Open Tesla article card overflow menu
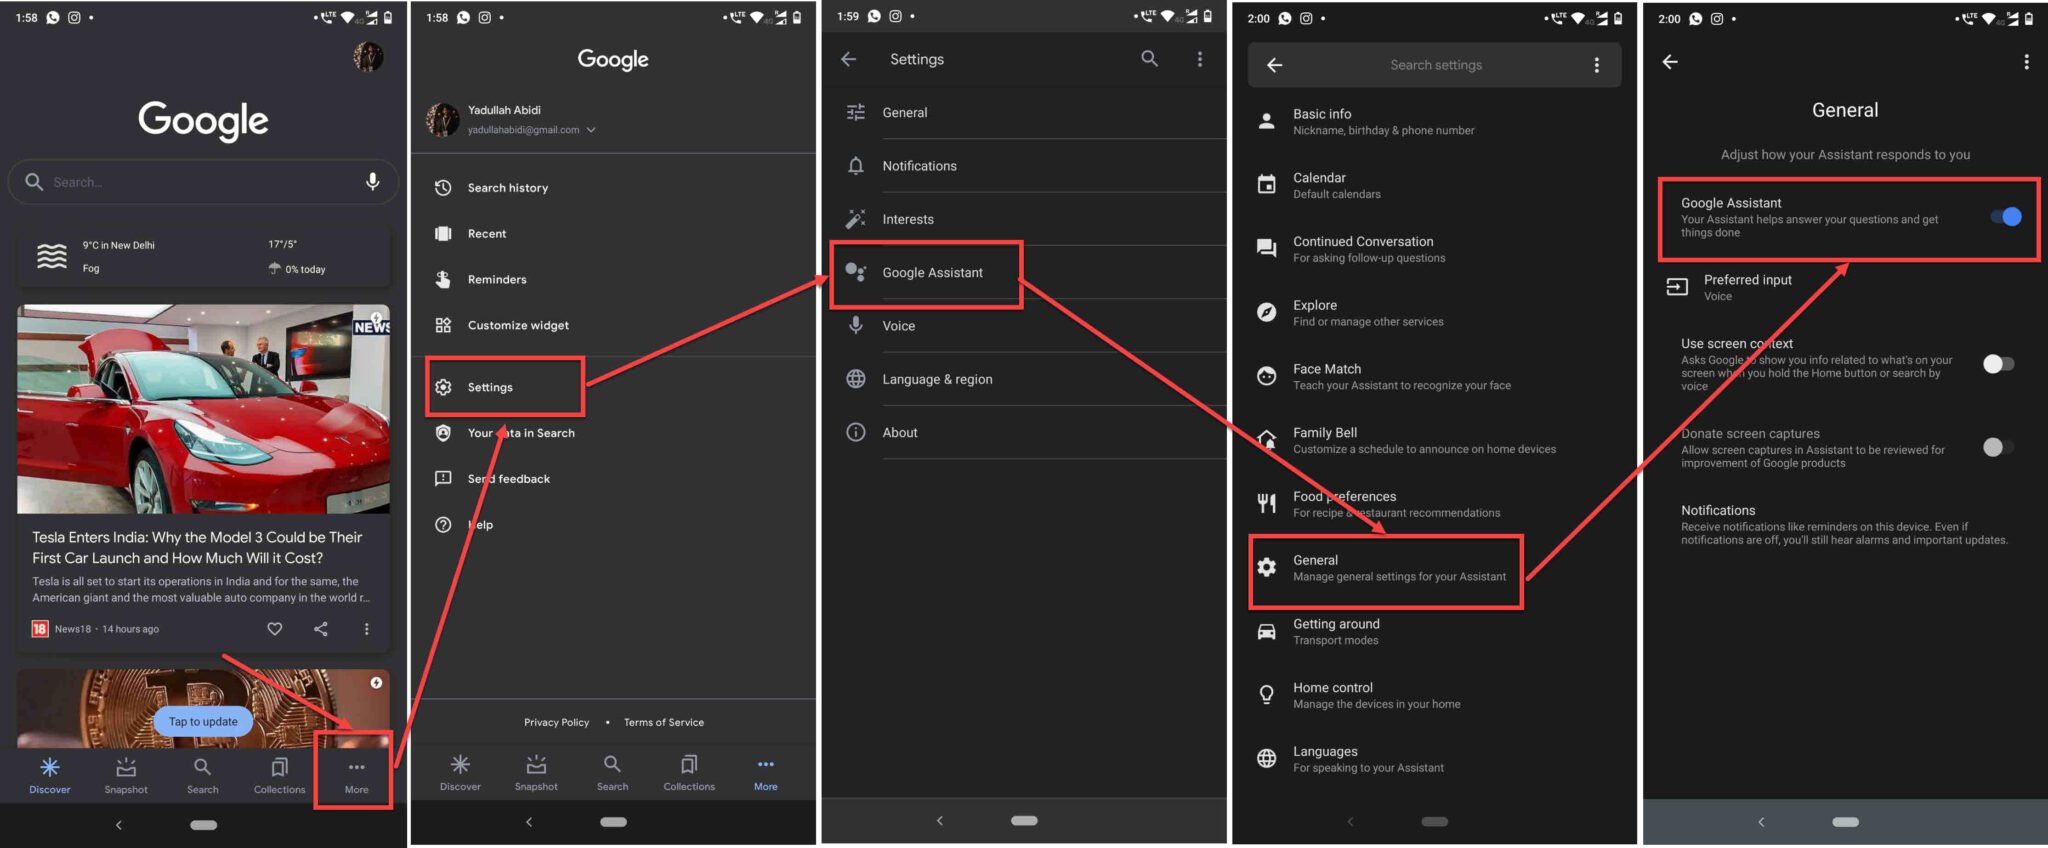2048x848 pixels. click(x=366, y=628)
